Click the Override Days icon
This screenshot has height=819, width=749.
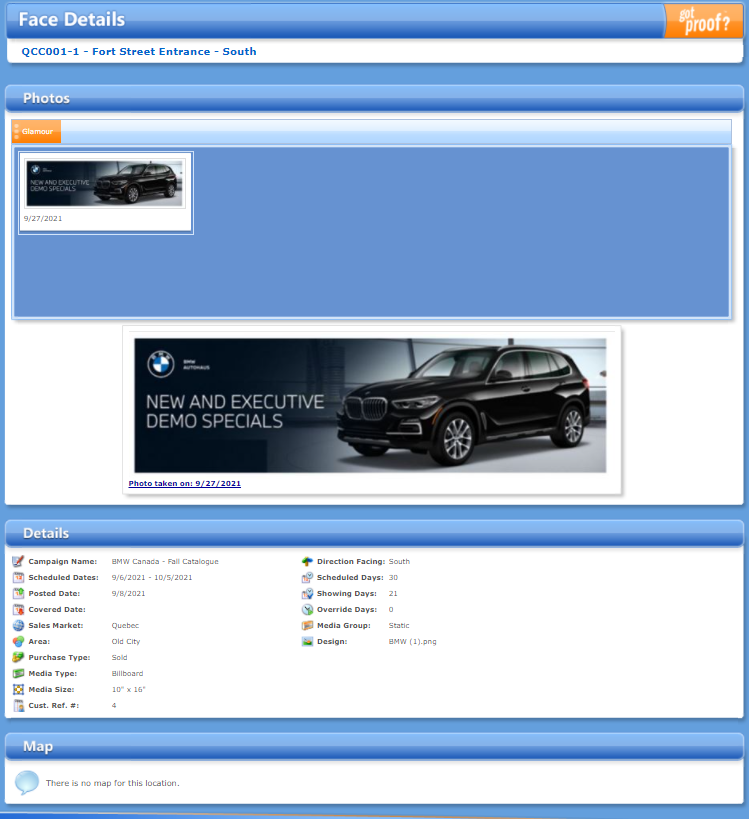point(308,610)
